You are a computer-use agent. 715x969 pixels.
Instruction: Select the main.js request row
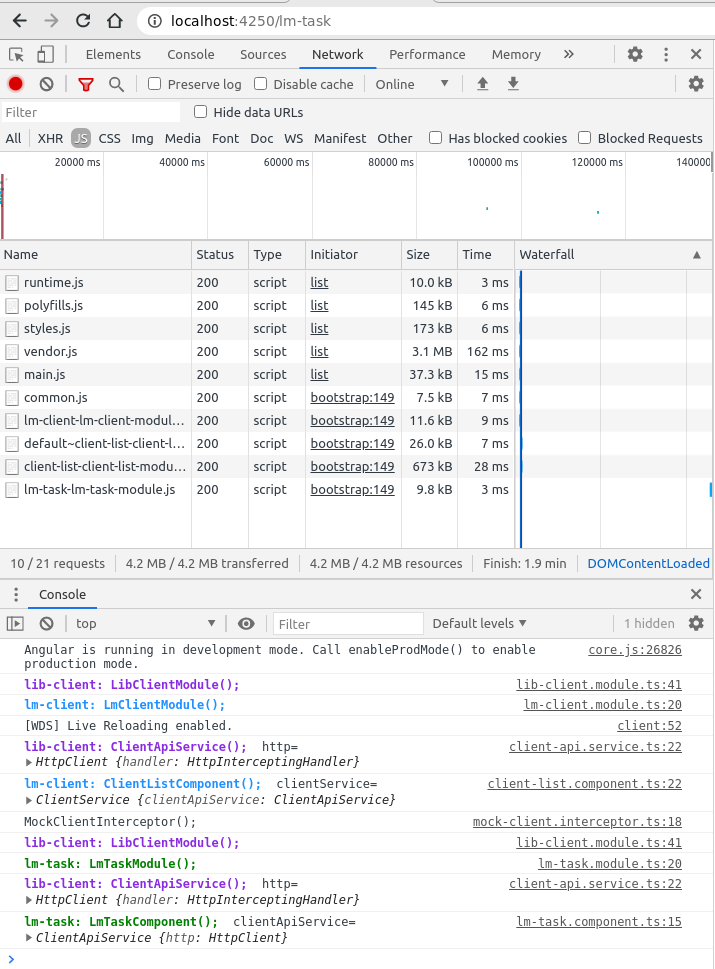point(257,374)
